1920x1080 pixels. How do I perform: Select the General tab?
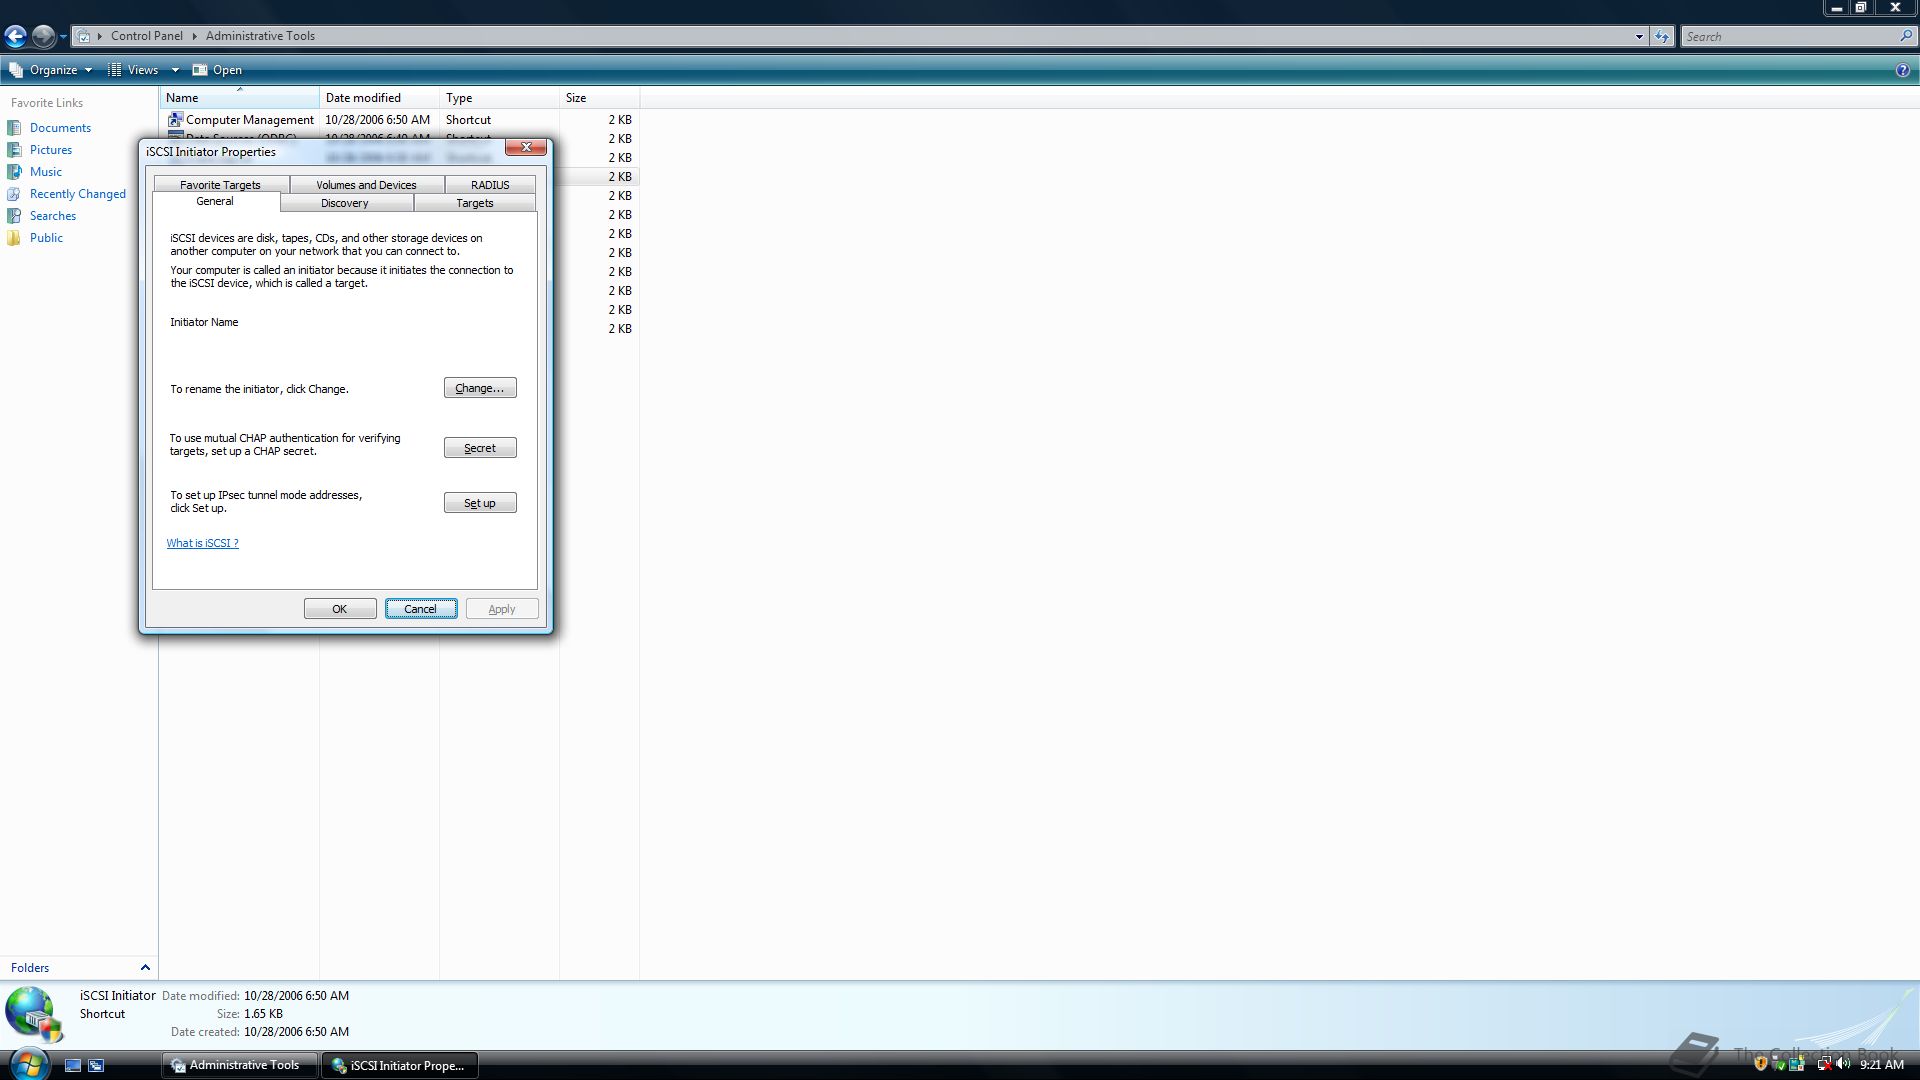pos(215,202)
